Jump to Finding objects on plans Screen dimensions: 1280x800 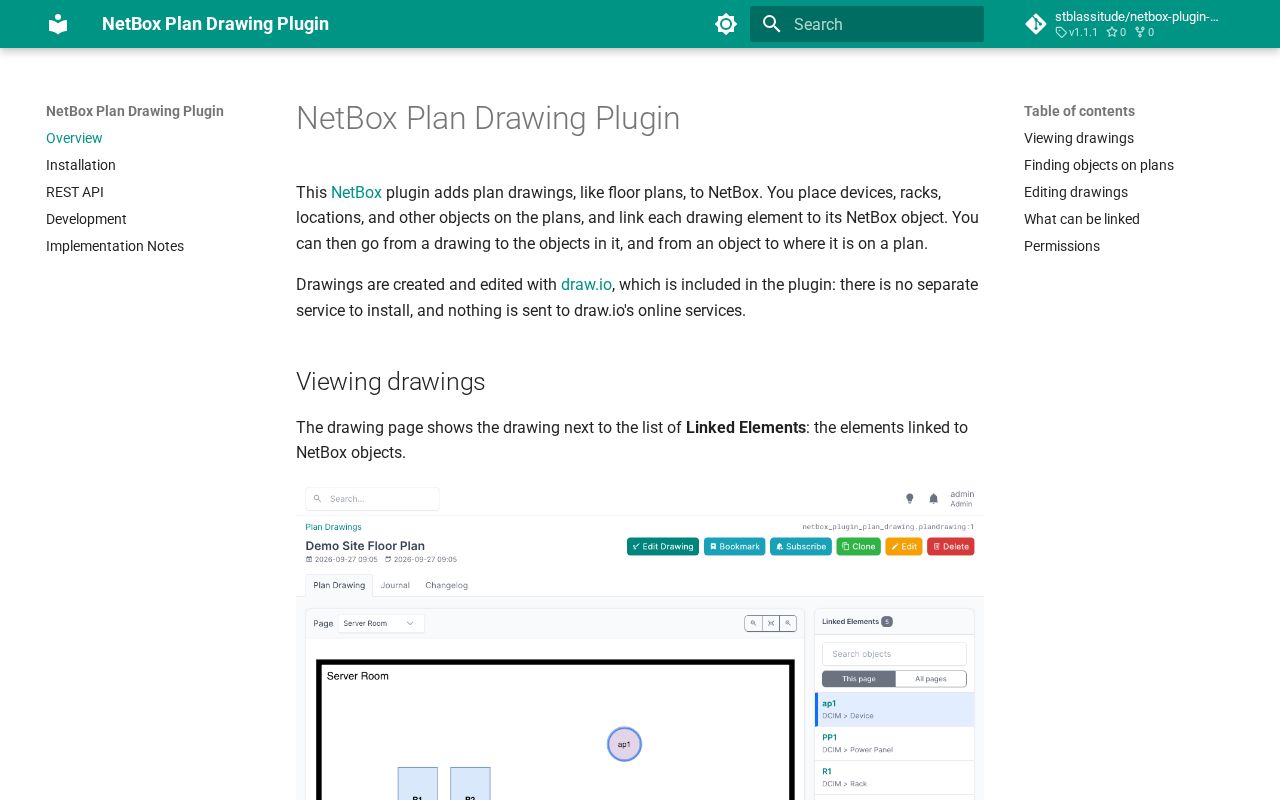tap(1099, 165)
